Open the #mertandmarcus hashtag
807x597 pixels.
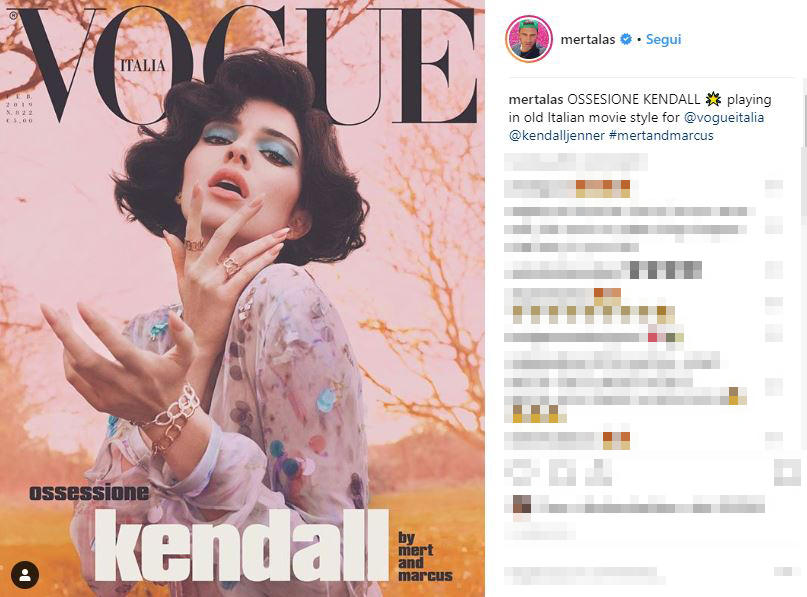pyautogui.click(x=661, y=135)
